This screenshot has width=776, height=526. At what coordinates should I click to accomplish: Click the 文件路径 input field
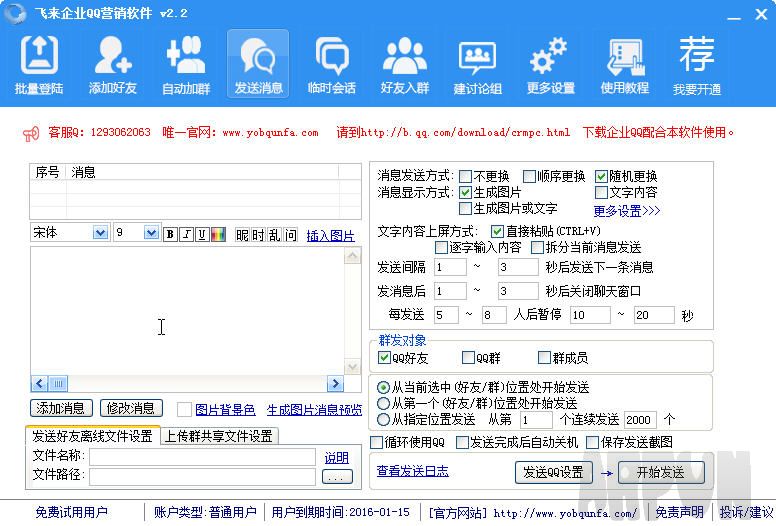(x=202, y=477)
